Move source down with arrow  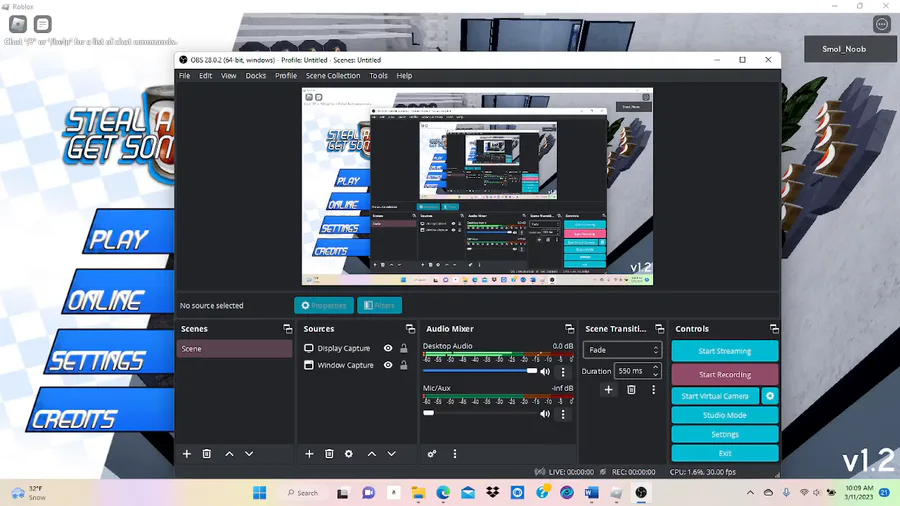click(391, 454)
